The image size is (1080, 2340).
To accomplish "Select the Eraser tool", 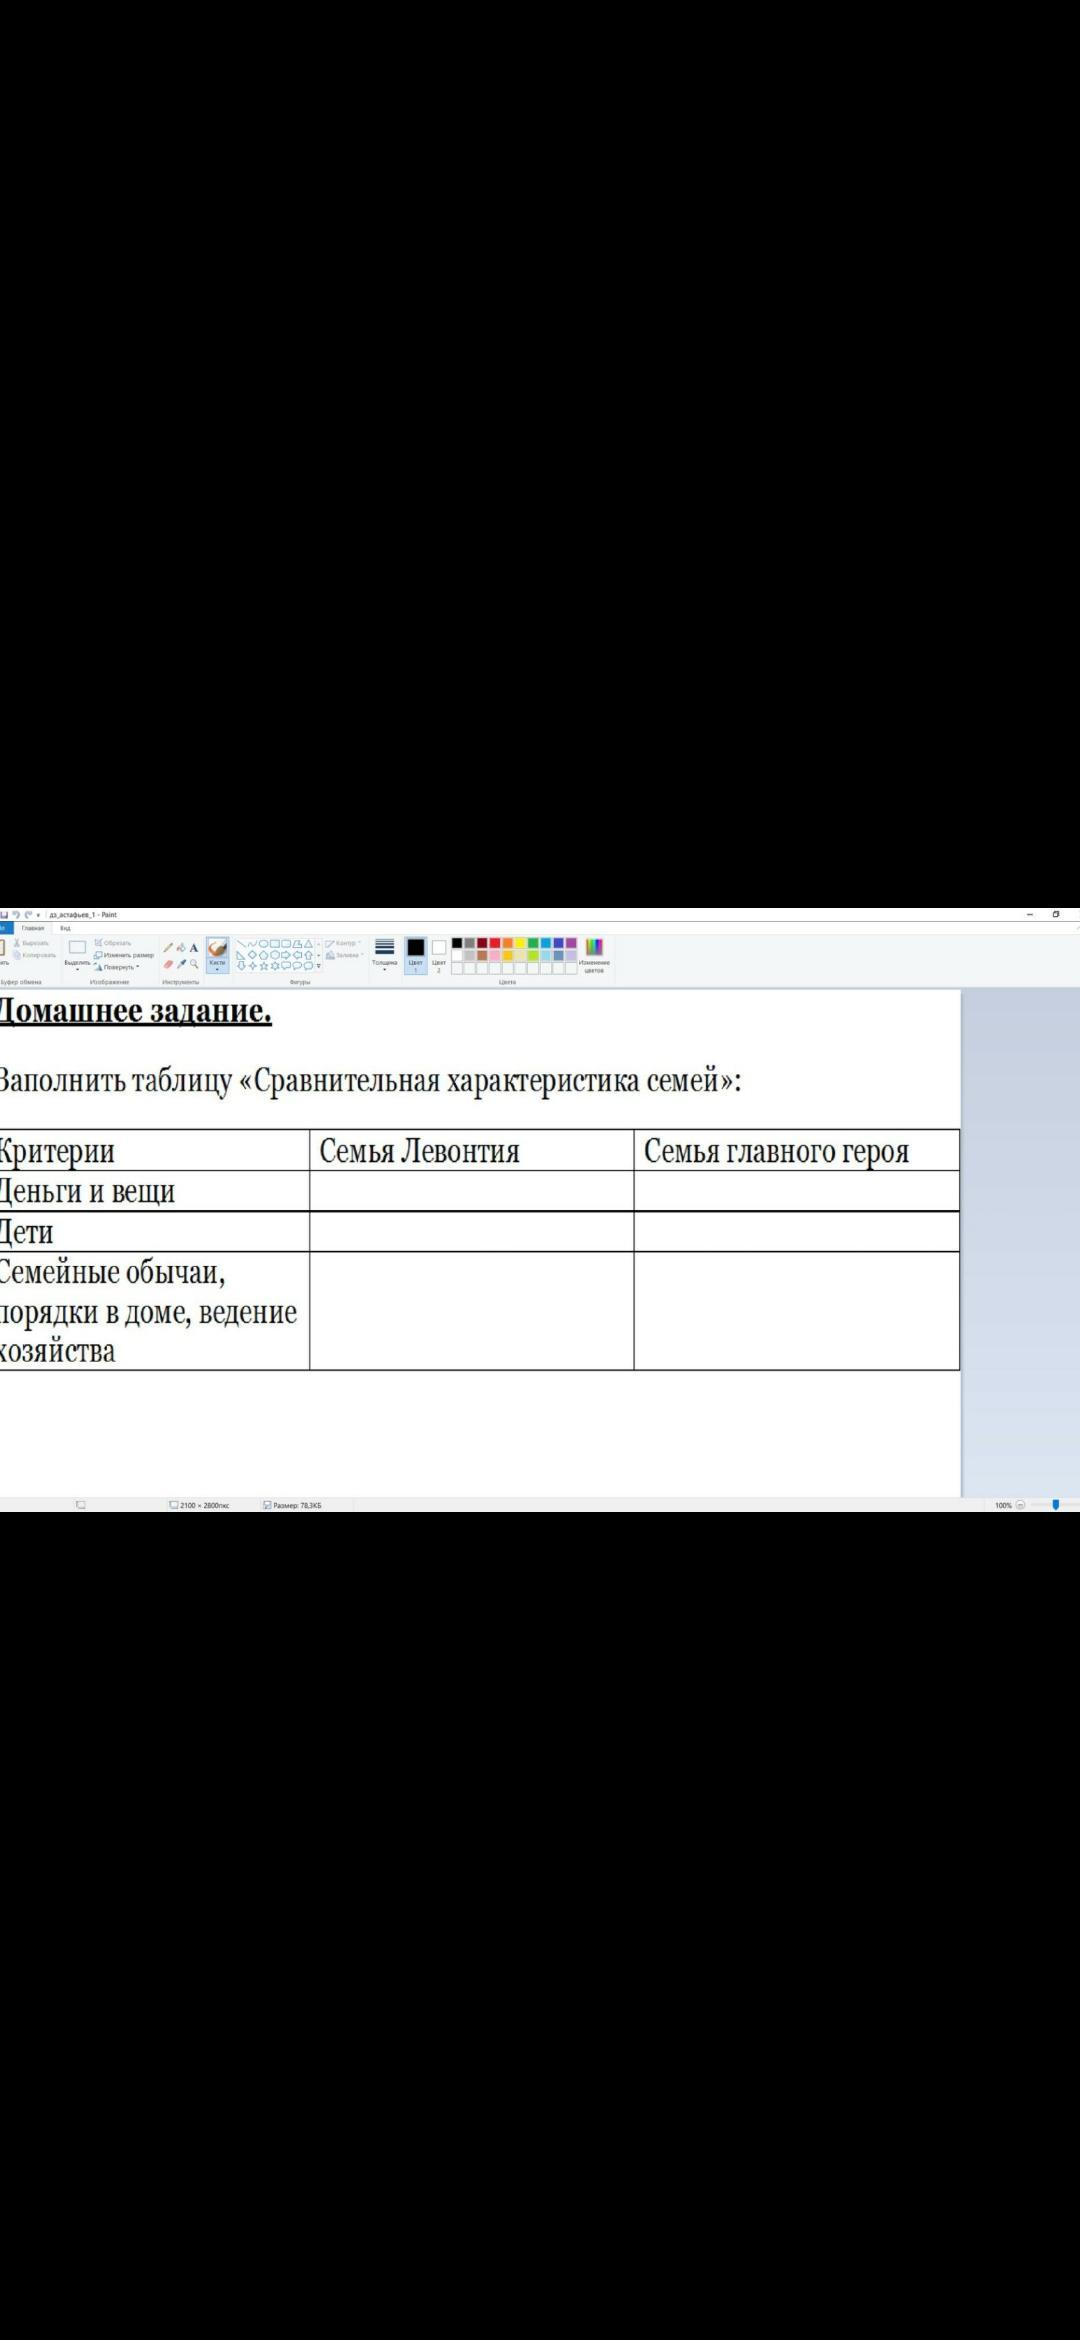I will [x=168, y=964].
